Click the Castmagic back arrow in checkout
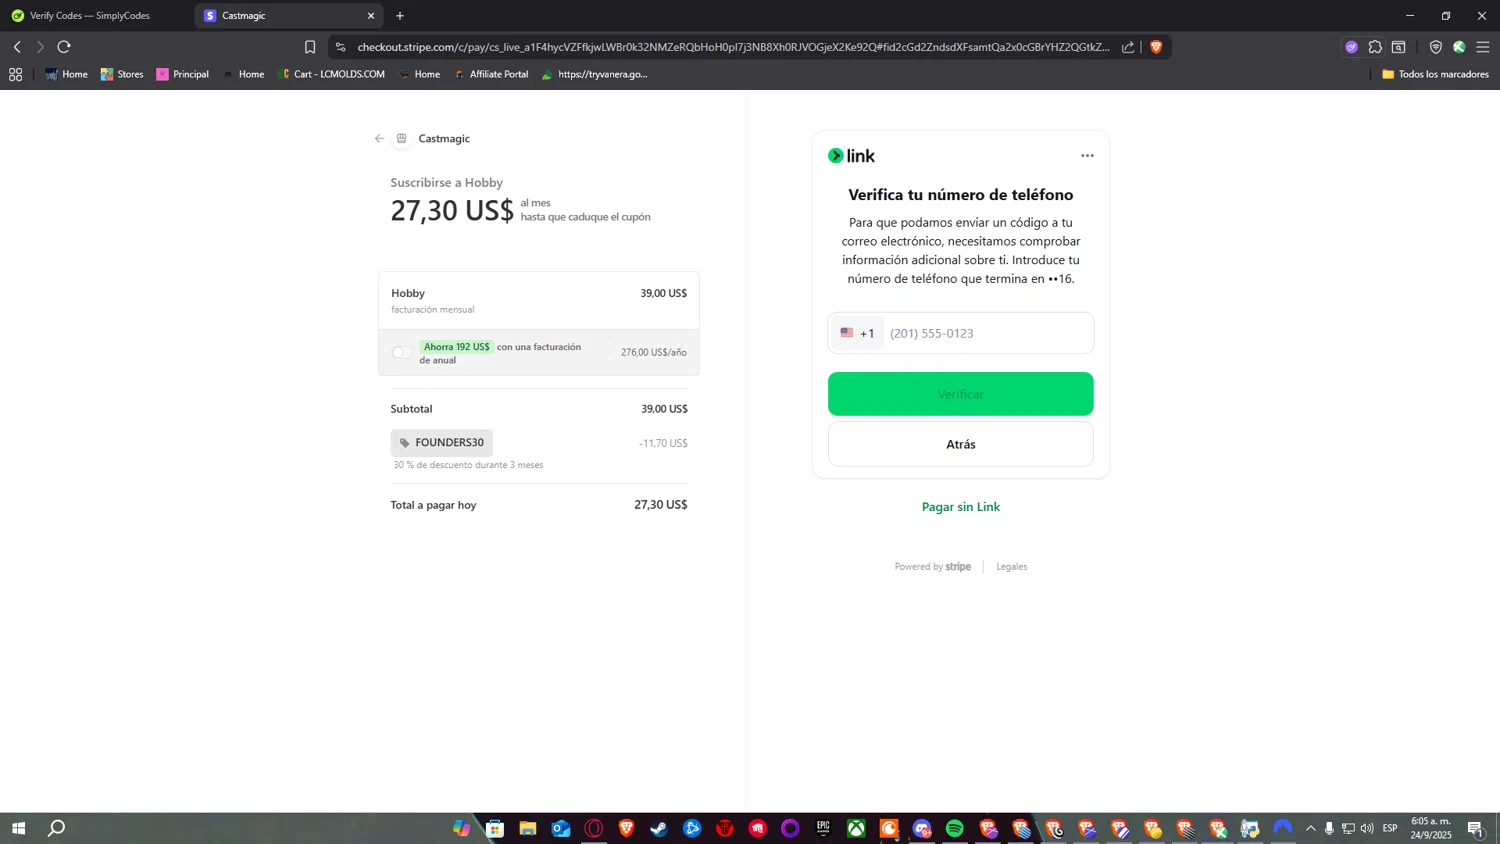Image resolution: width=1500 pixels, height=844 pixels. (379, 139)
